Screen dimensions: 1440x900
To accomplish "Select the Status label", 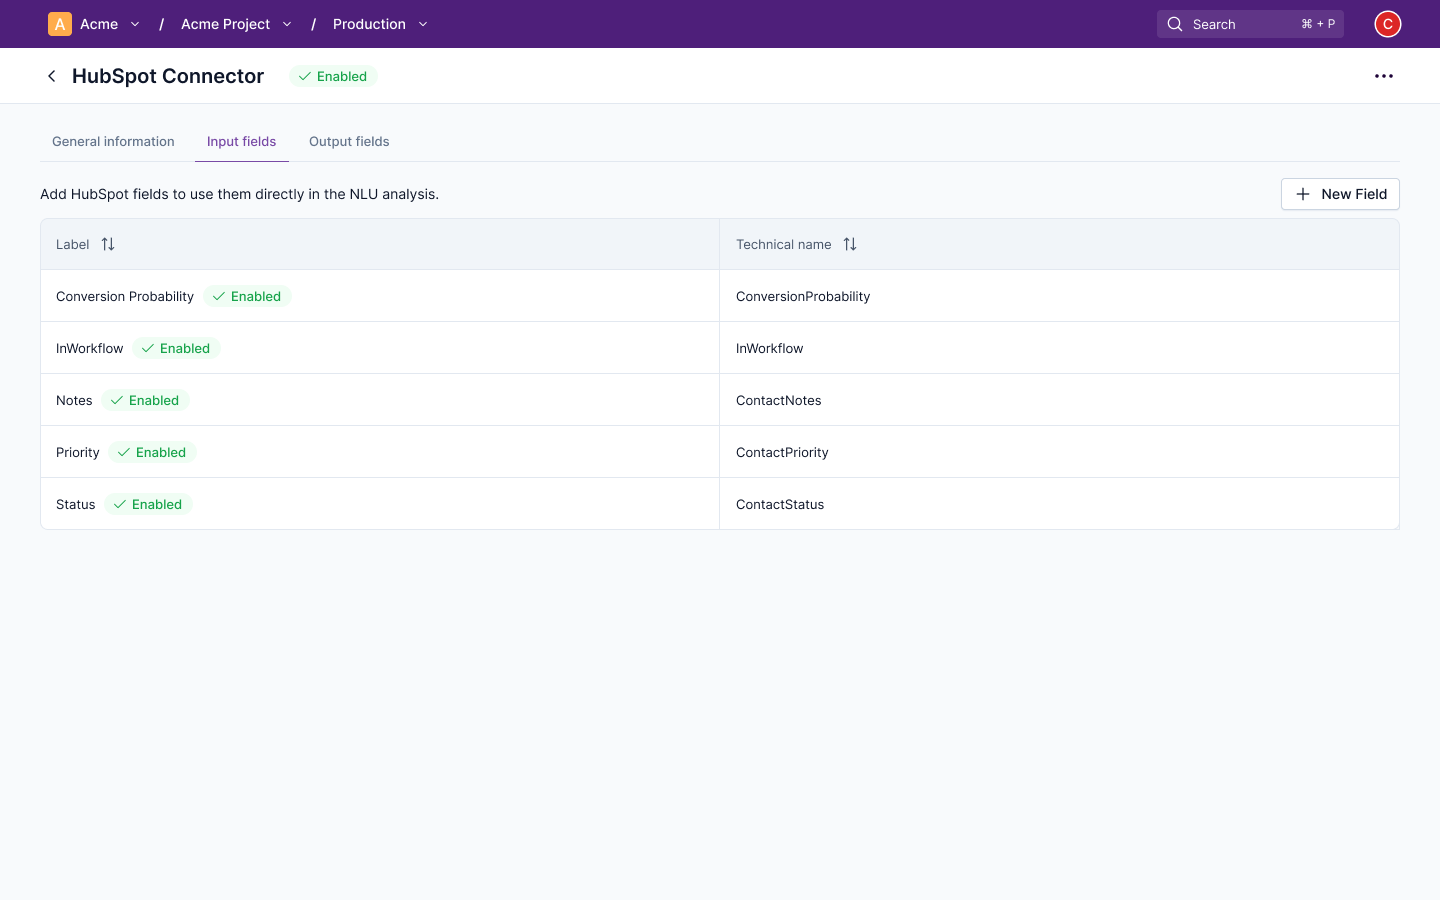I will 76,504.
